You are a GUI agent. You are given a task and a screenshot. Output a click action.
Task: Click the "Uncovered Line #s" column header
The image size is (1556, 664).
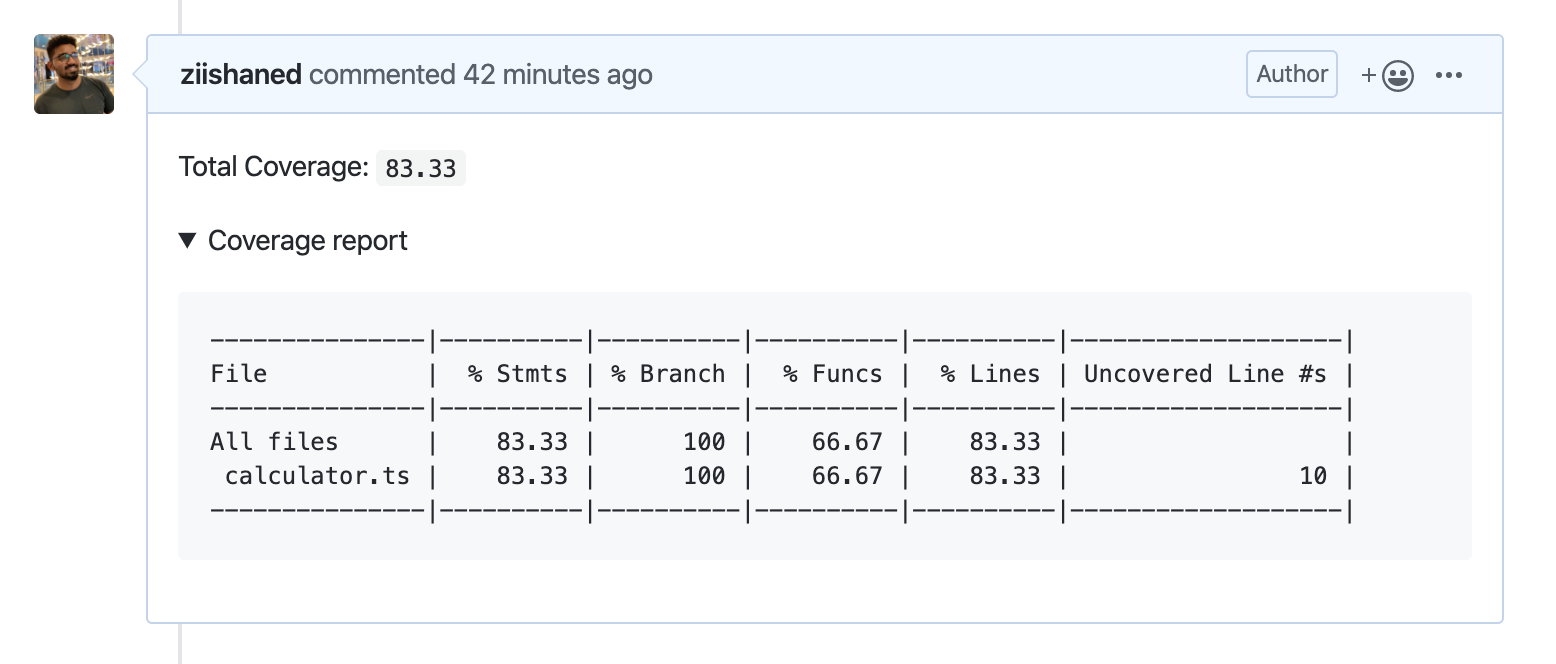[x=1205, y=374]
